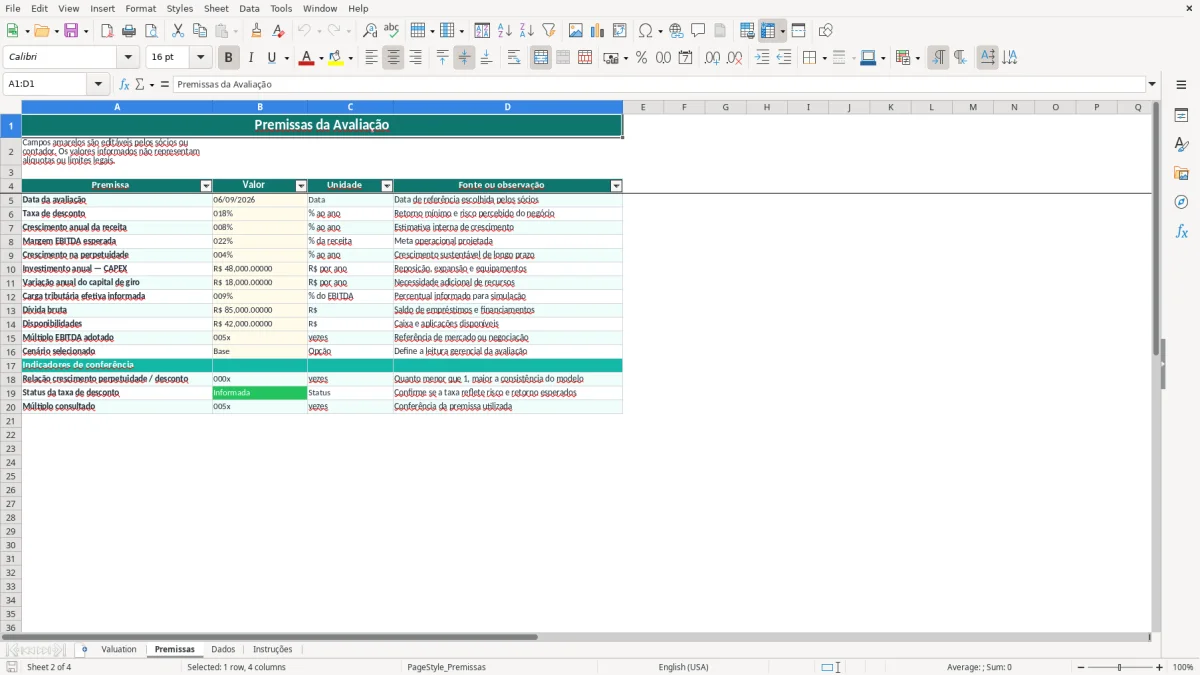Insert a special character (Omega)
Screen dimensions: 1200x675
[646, 31]
